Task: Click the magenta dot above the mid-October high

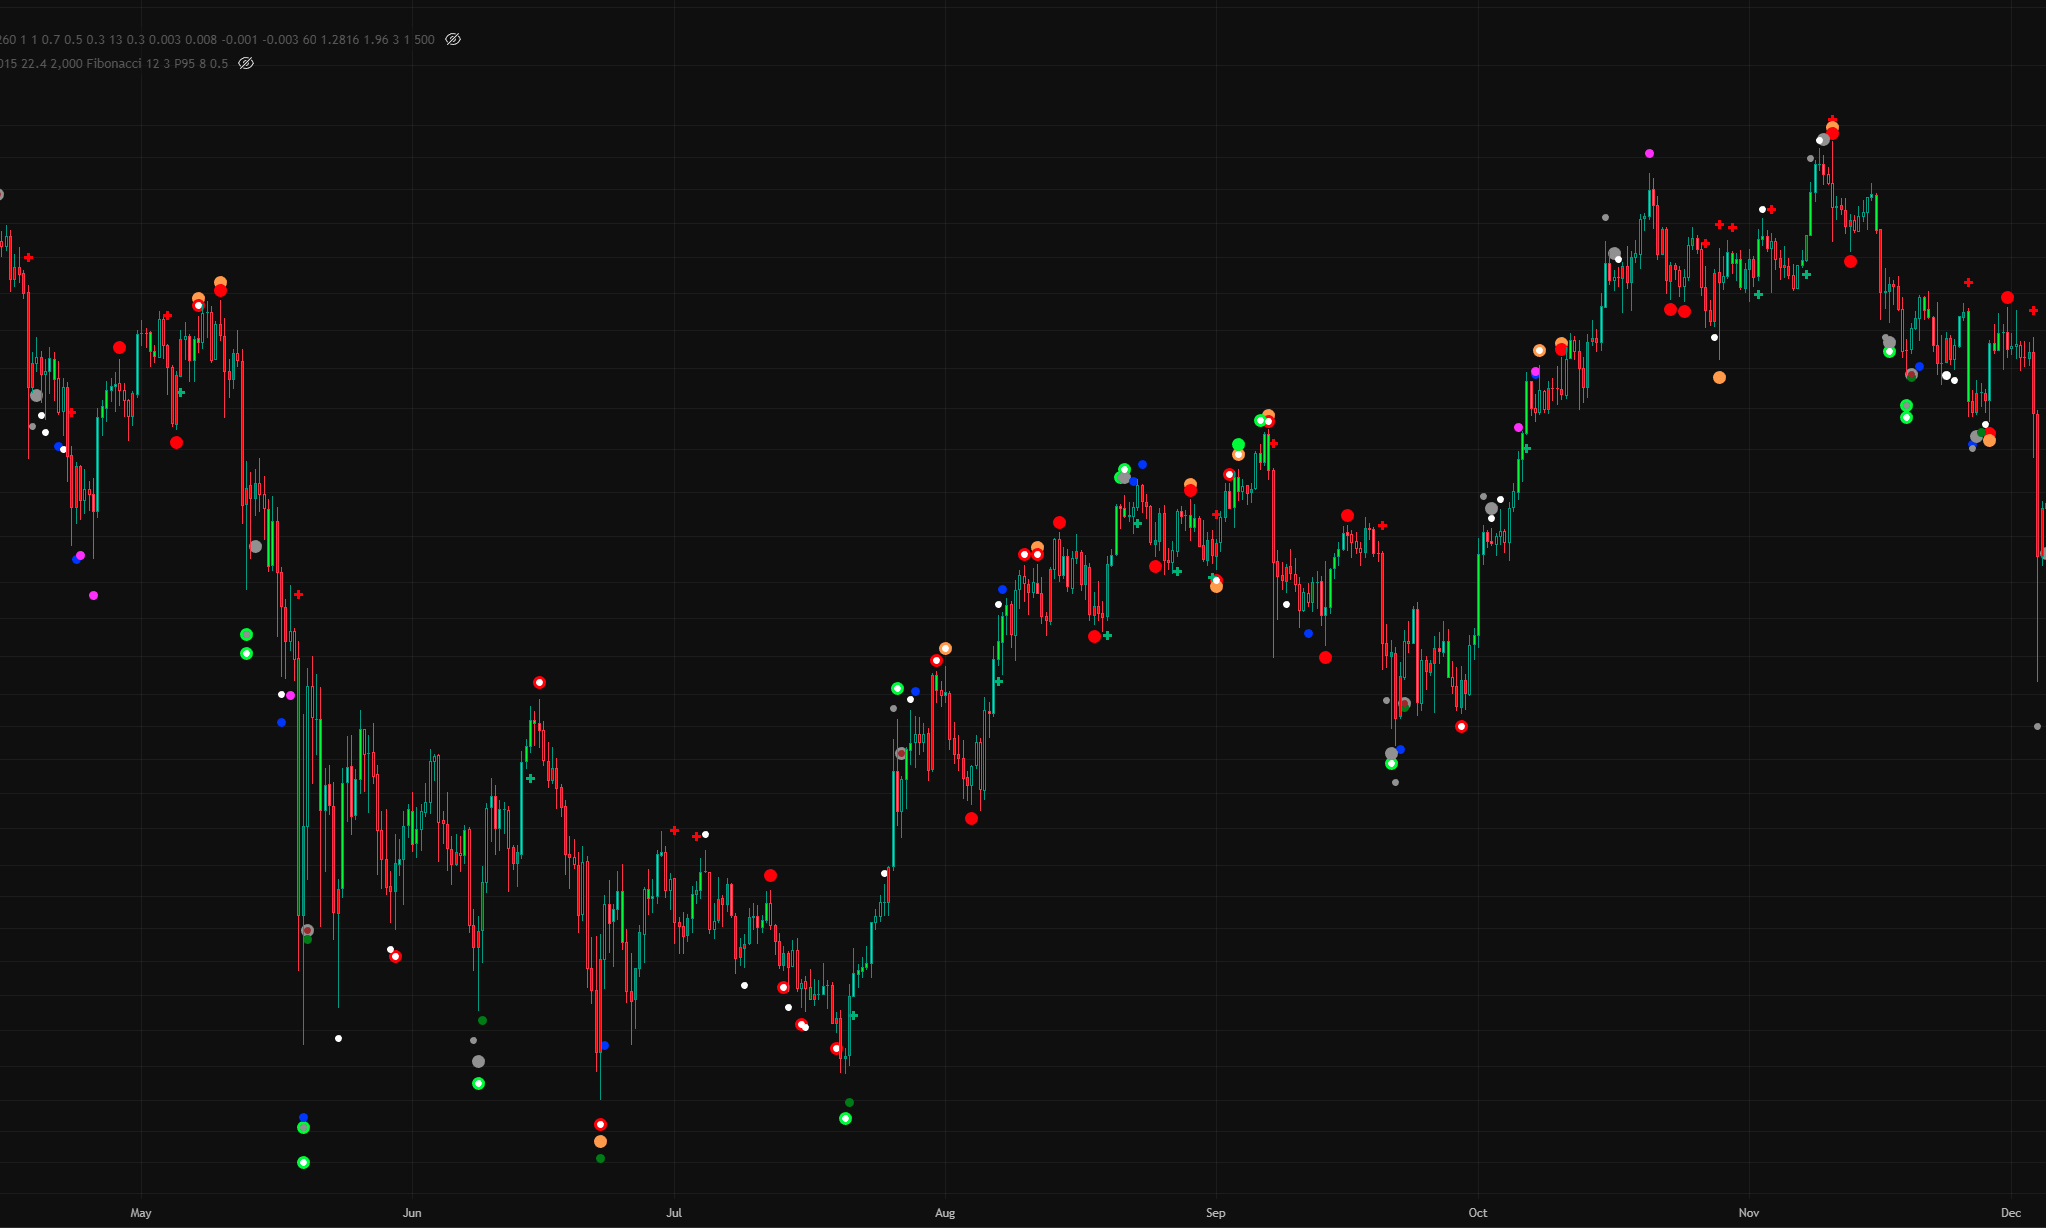Action: [x=1649, y=154]
